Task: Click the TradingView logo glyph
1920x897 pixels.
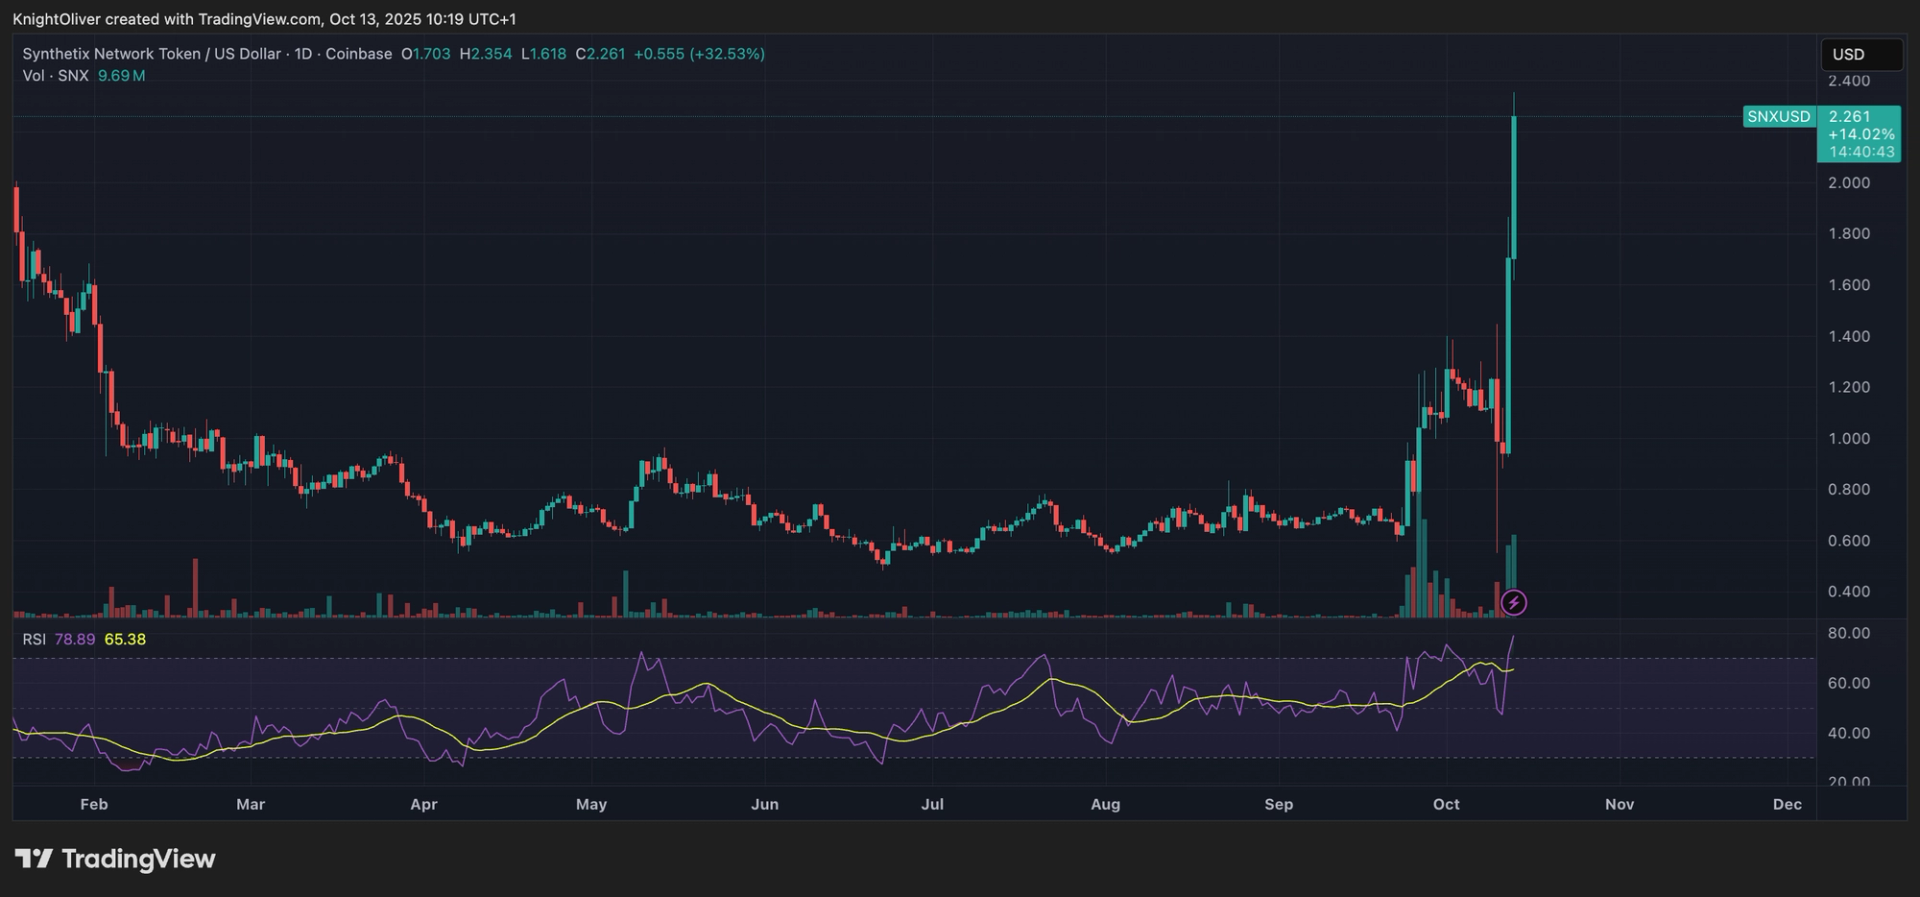Action: (33, 859)
